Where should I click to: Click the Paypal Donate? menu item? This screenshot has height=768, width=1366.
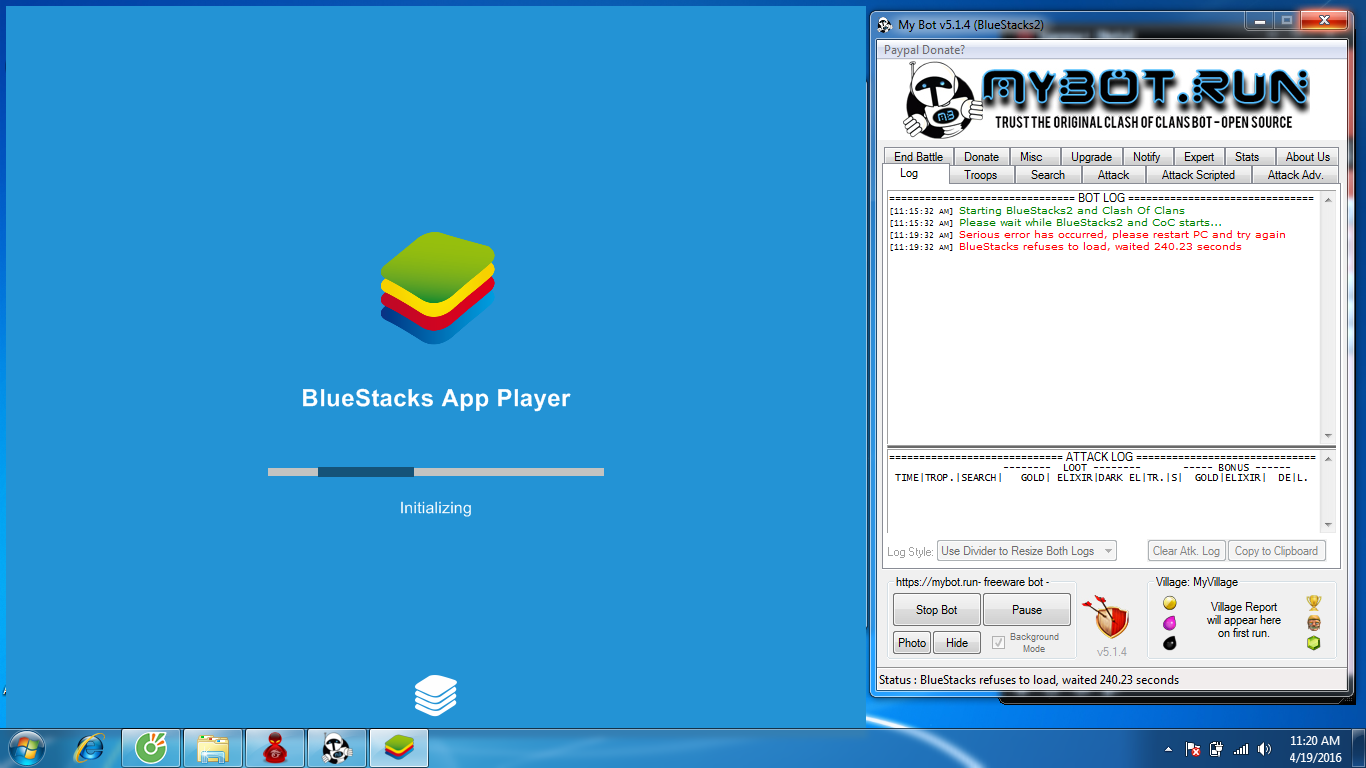tap(924, 50)
